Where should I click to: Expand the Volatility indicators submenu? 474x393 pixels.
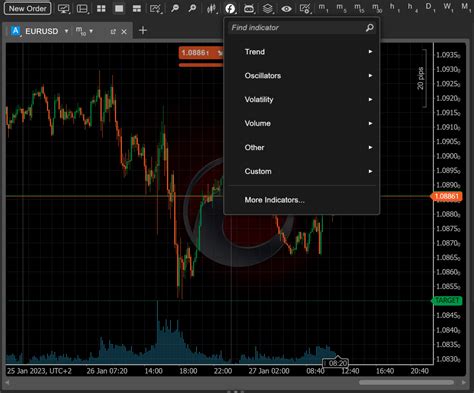click(302, 99)
